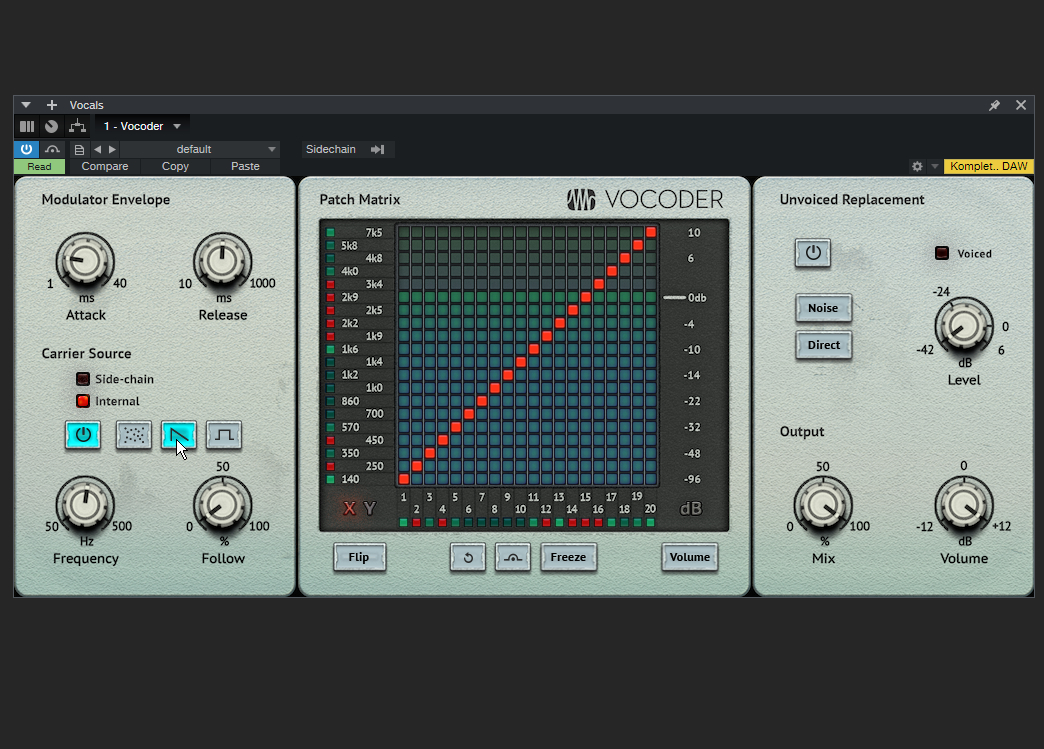Screen dimensions: 1044x749
Task: Click Copy in the preset bar
Action: [x=175, y=166]
